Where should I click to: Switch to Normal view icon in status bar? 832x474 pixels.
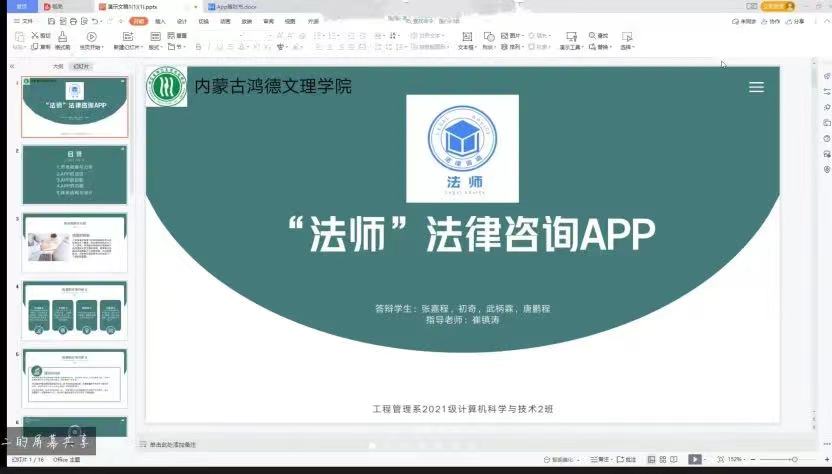[652, 459]
